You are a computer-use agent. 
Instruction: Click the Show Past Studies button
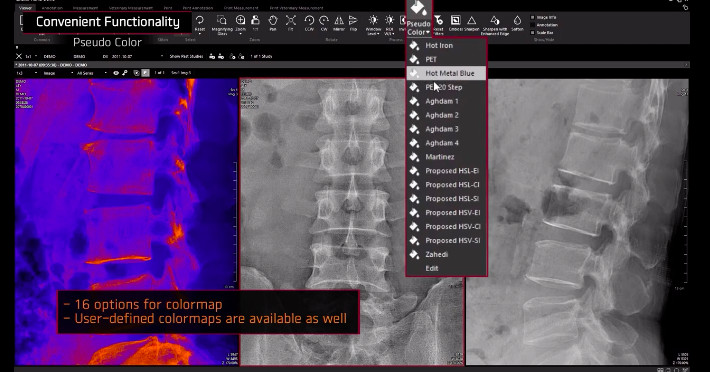coord(186,57)
